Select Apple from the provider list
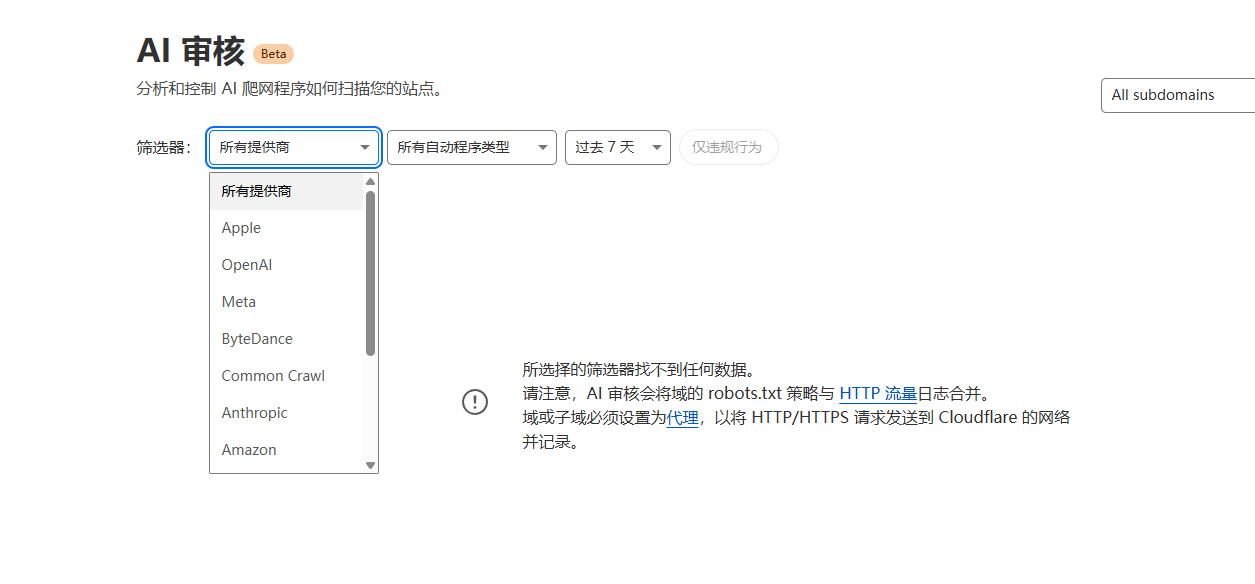The width and height of the screenshot is (1255, 584). [x=240, y=227]
